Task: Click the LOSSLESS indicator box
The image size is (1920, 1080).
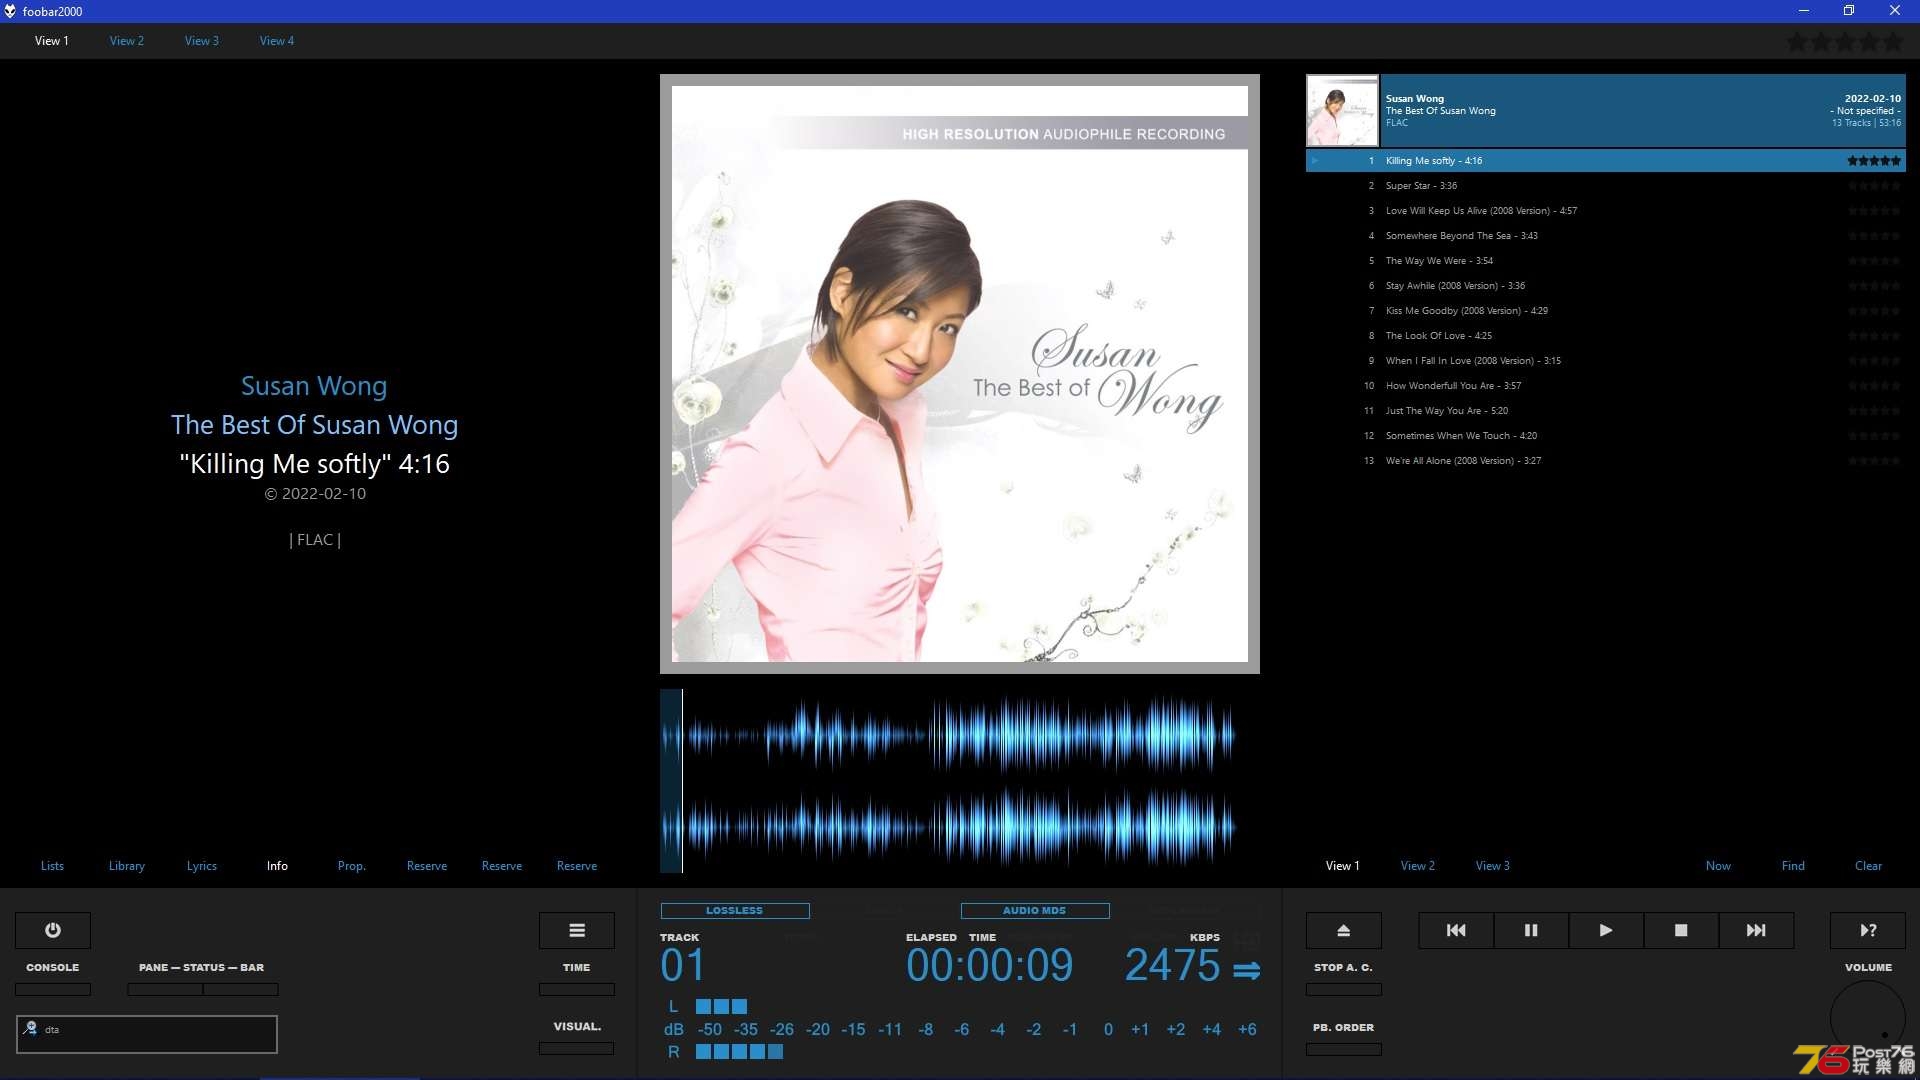Action: (735, 911)
